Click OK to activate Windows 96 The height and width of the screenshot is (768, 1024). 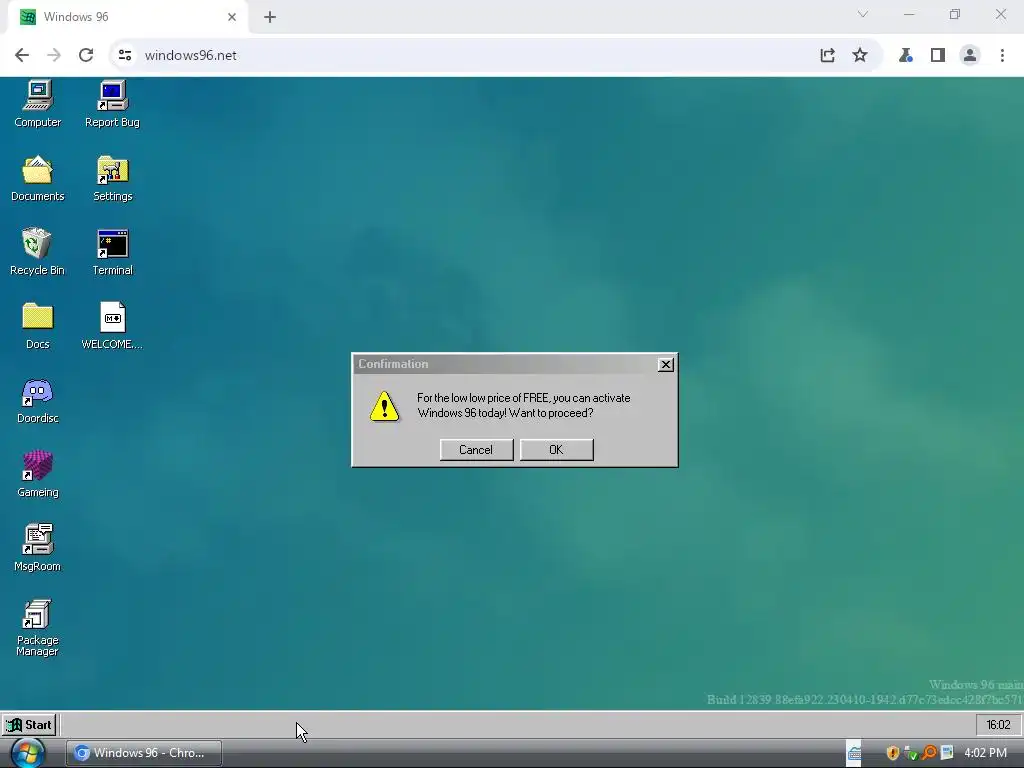(556, 449)
